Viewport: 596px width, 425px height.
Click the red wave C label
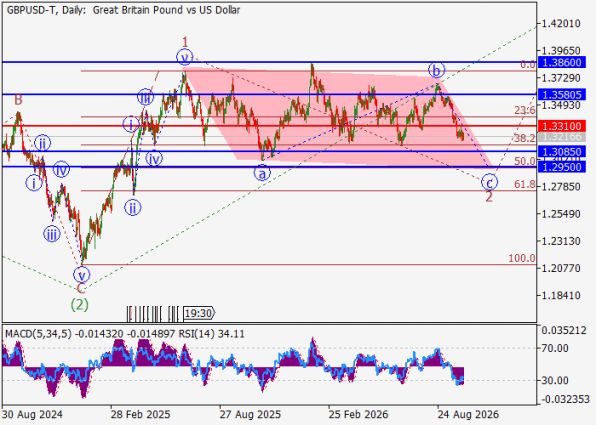click(x=81, y=289)
